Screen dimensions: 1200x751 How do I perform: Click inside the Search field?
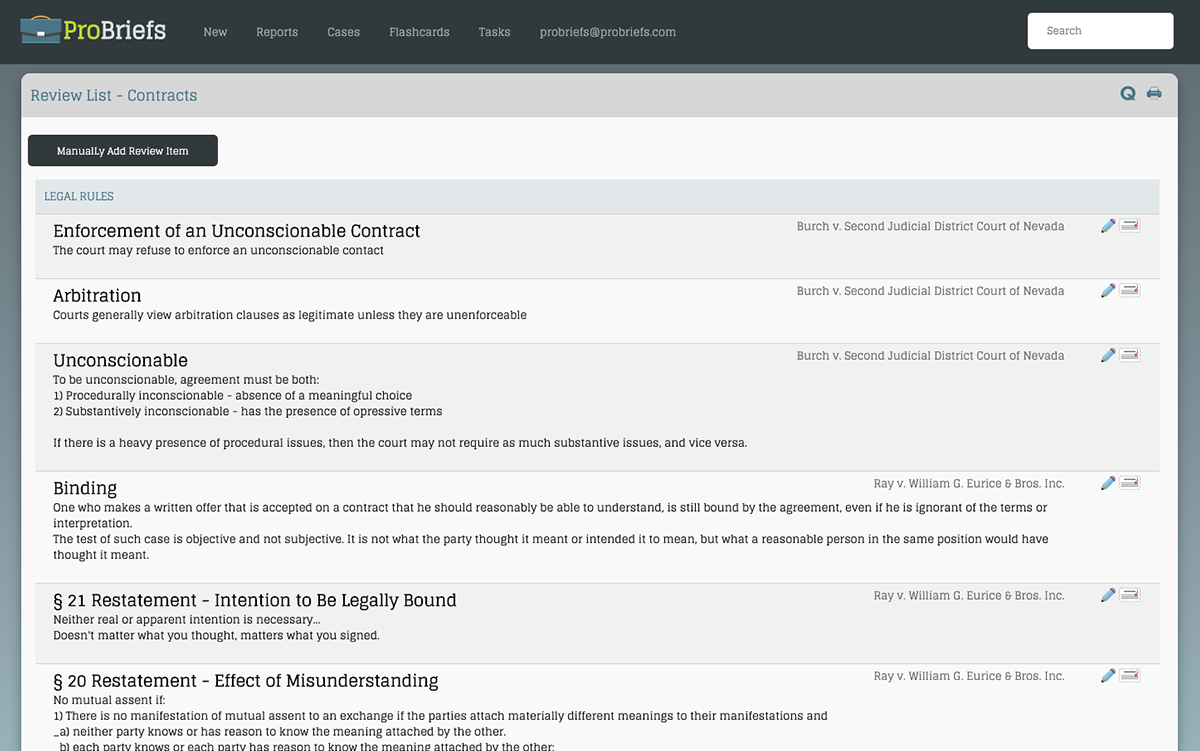tap(1100, 31)
